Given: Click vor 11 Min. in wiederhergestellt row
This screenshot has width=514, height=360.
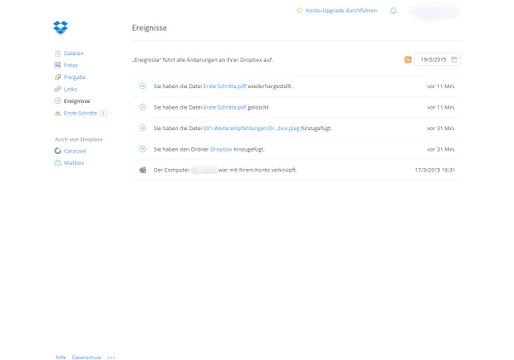Looking at the screenshot, I should (x=441, y=86).
